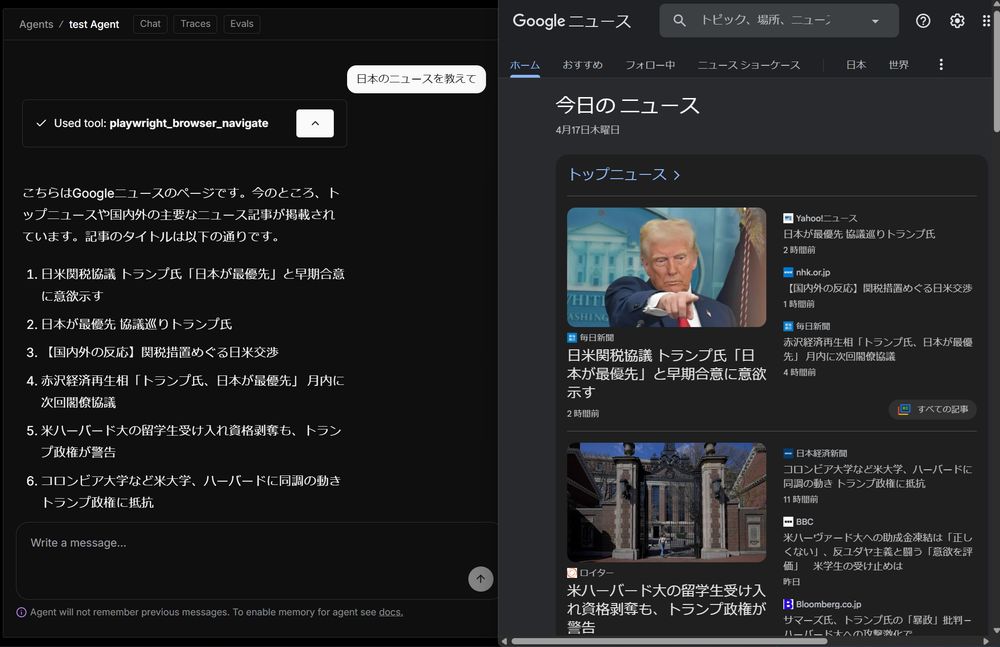The image size is (1000, 647).
Task: Click the Bloomberg.co.jp source icon
Action: coord(788,604)
